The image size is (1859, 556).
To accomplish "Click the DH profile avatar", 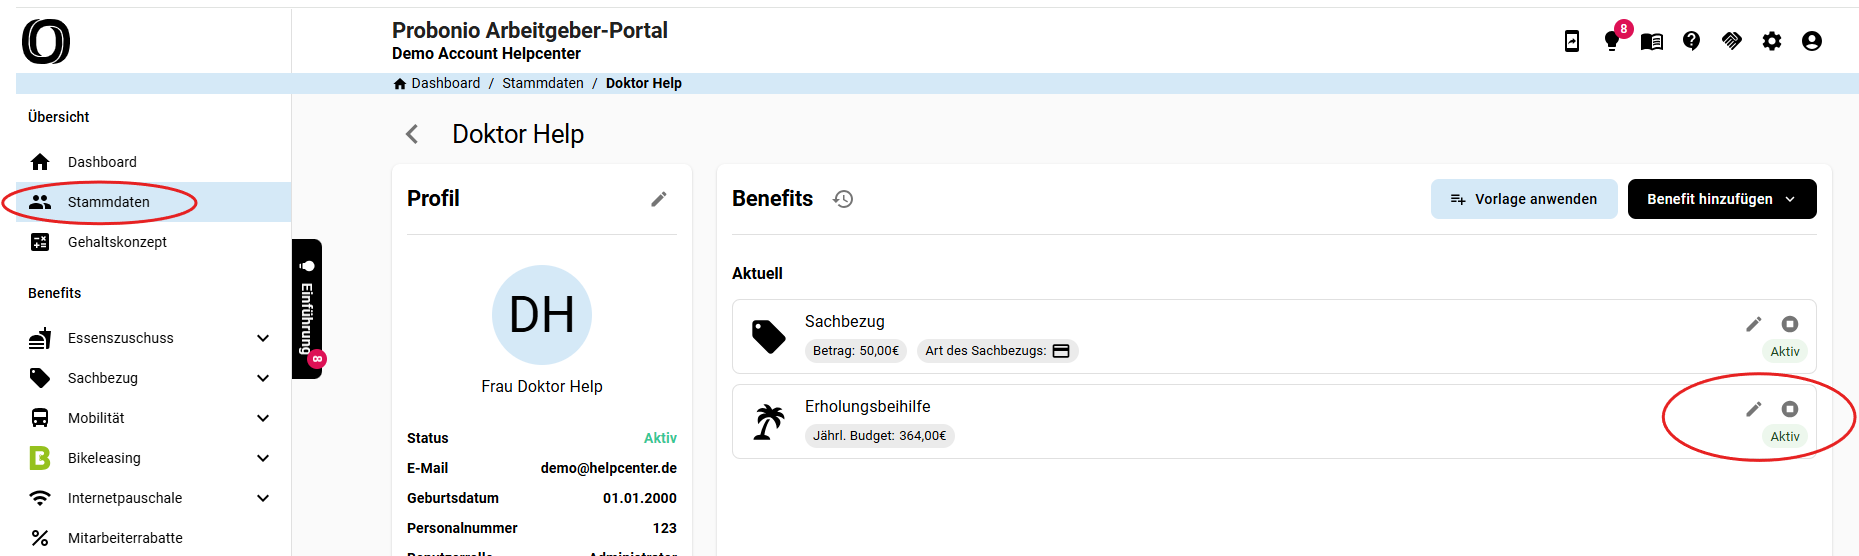I will (542, 315).
